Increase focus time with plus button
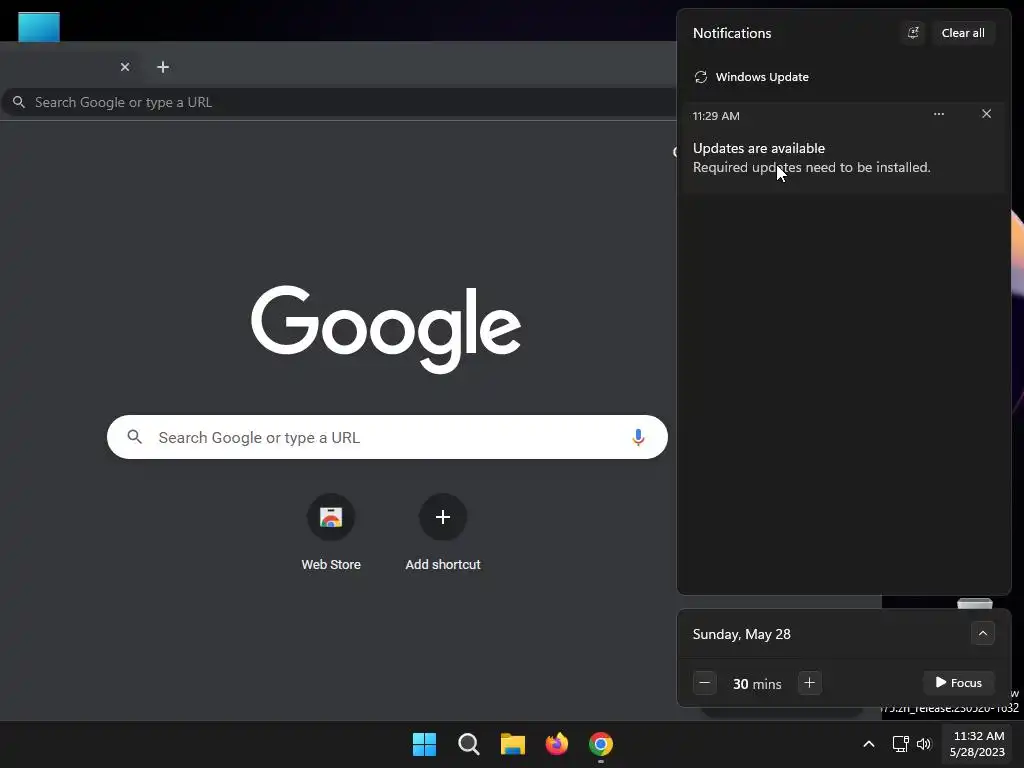Screen dimensions: 1024x768 point(809,683)
